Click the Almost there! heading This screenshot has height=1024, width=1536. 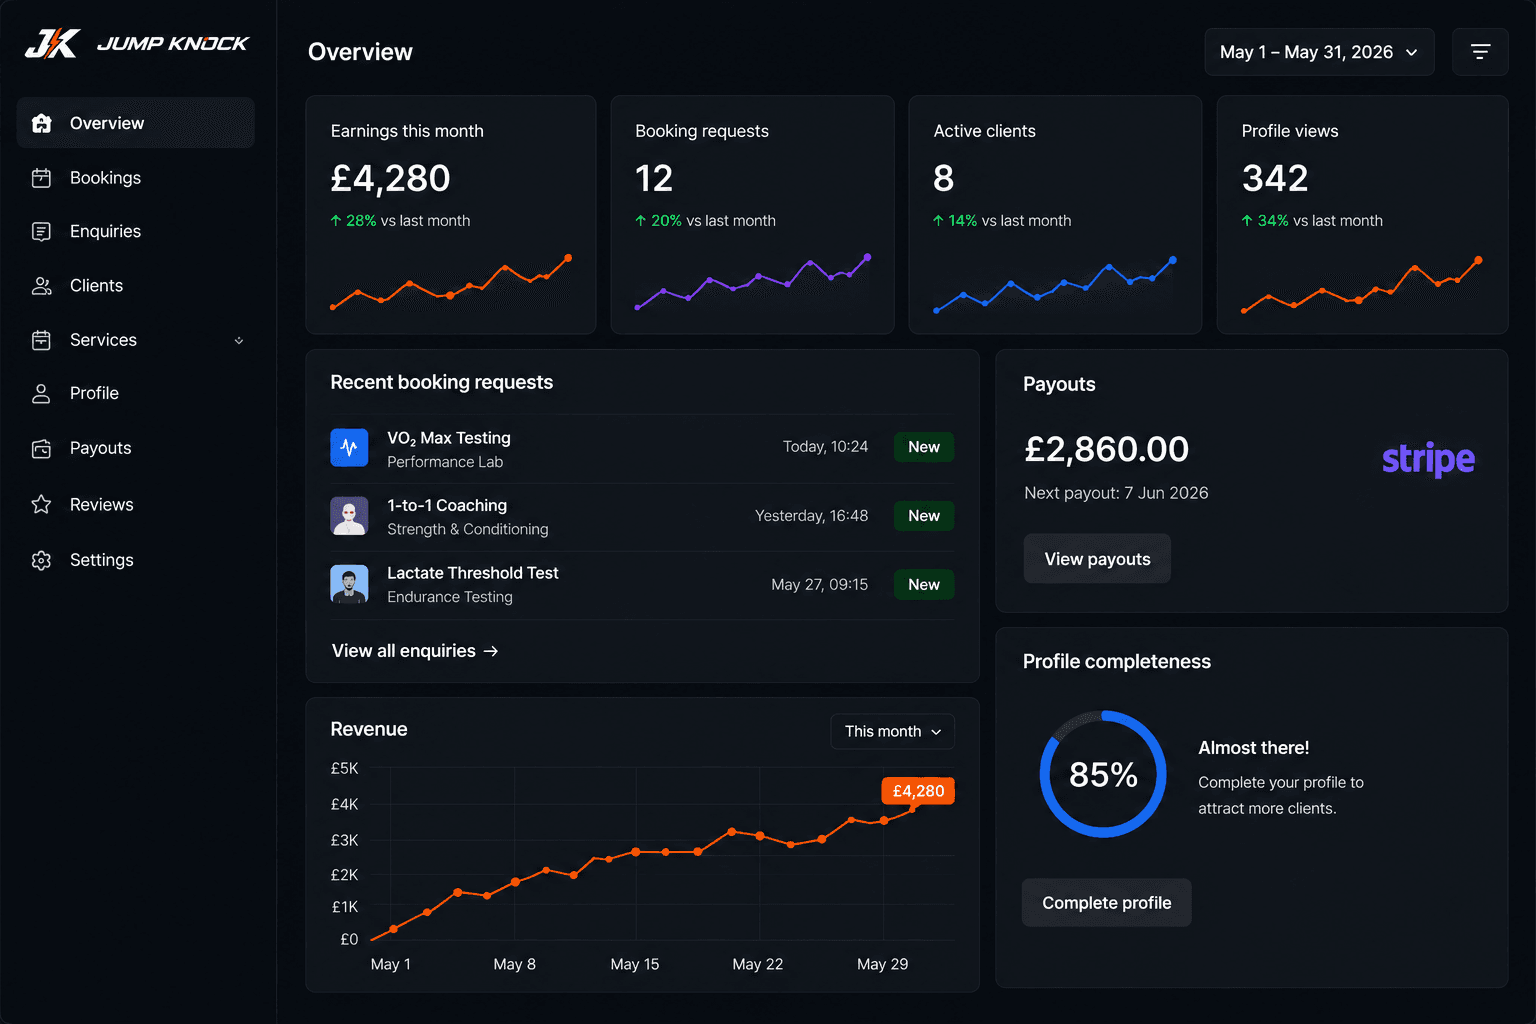[x=1254, y=748]
